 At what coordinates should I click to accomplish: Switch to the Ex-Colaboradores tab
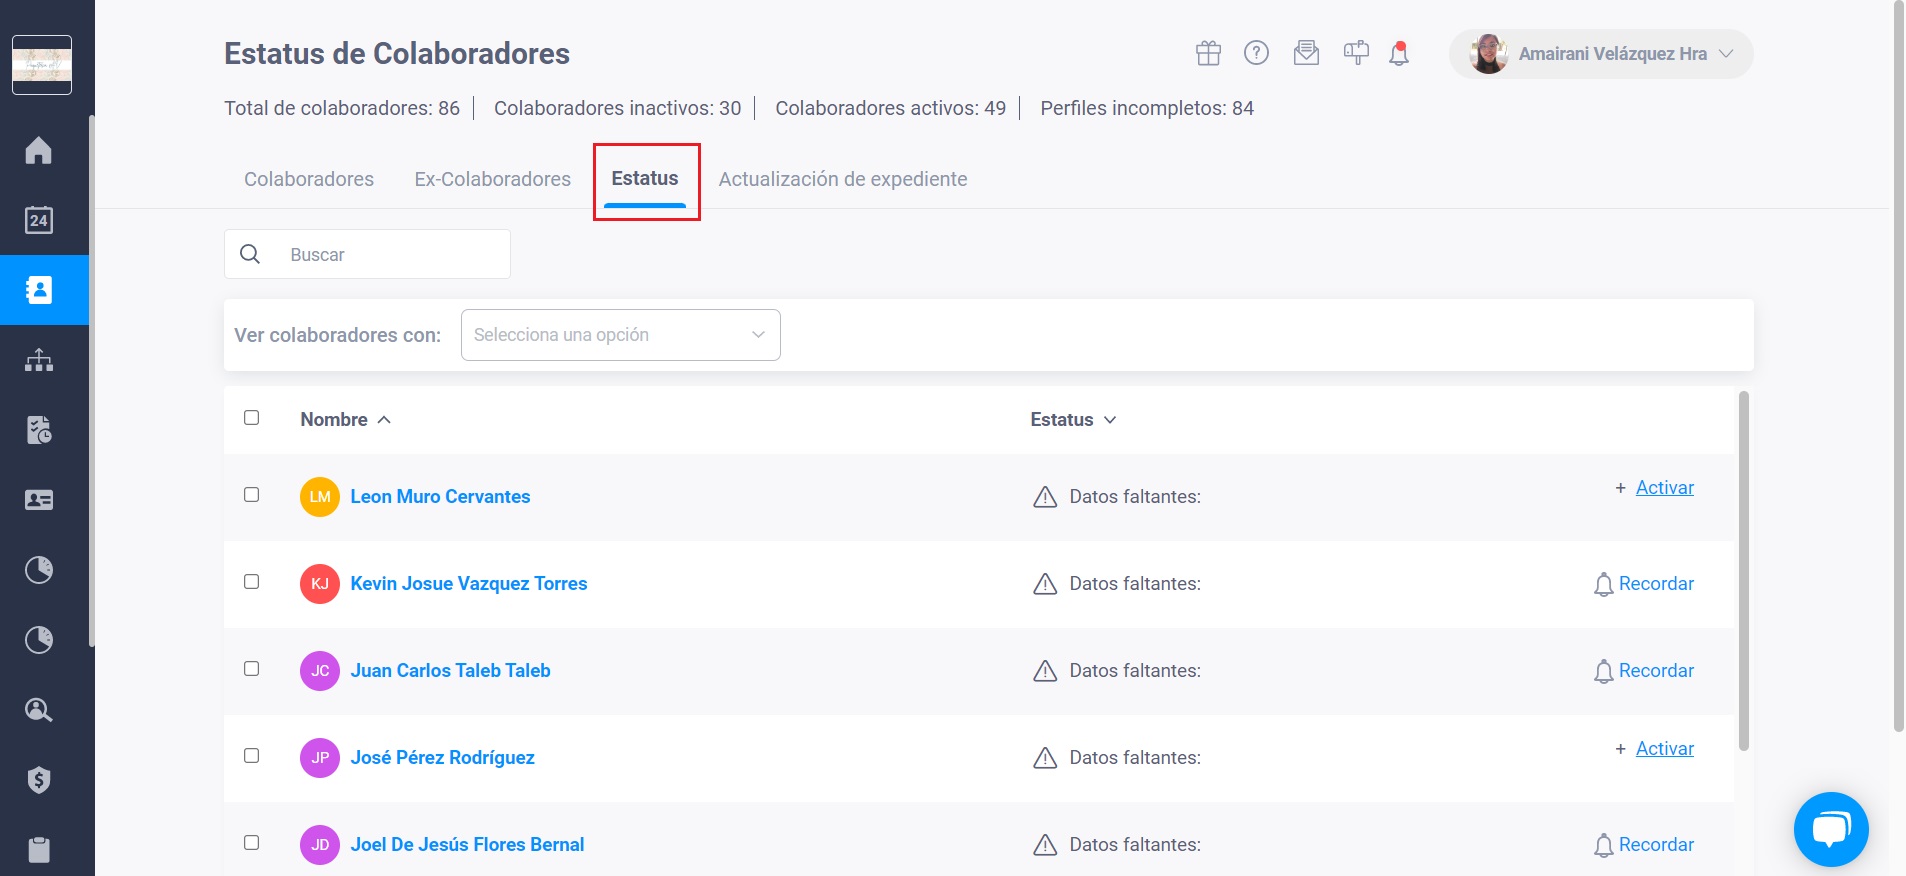coord(493,179)
